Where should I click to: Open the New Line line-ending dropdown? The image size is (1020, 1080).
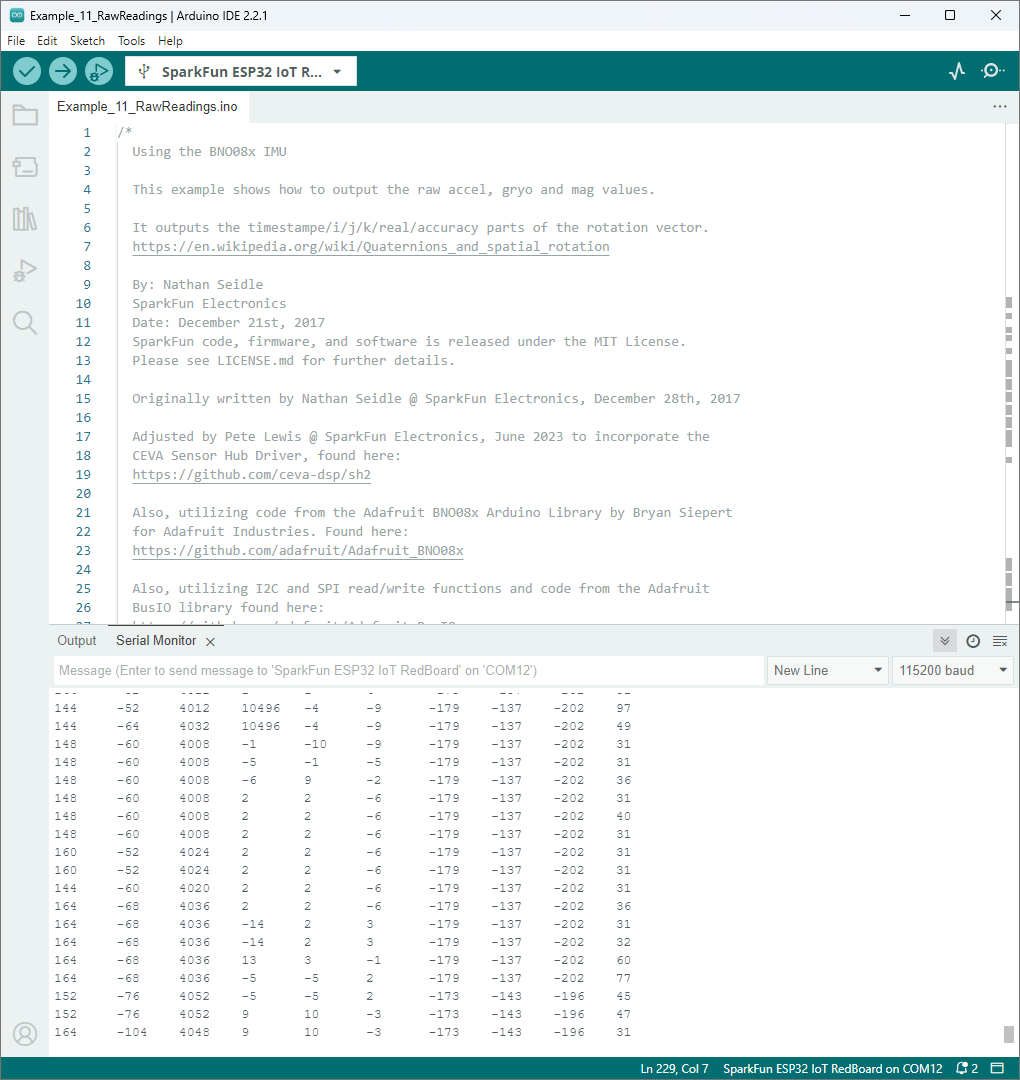click(x=828, y=670)
